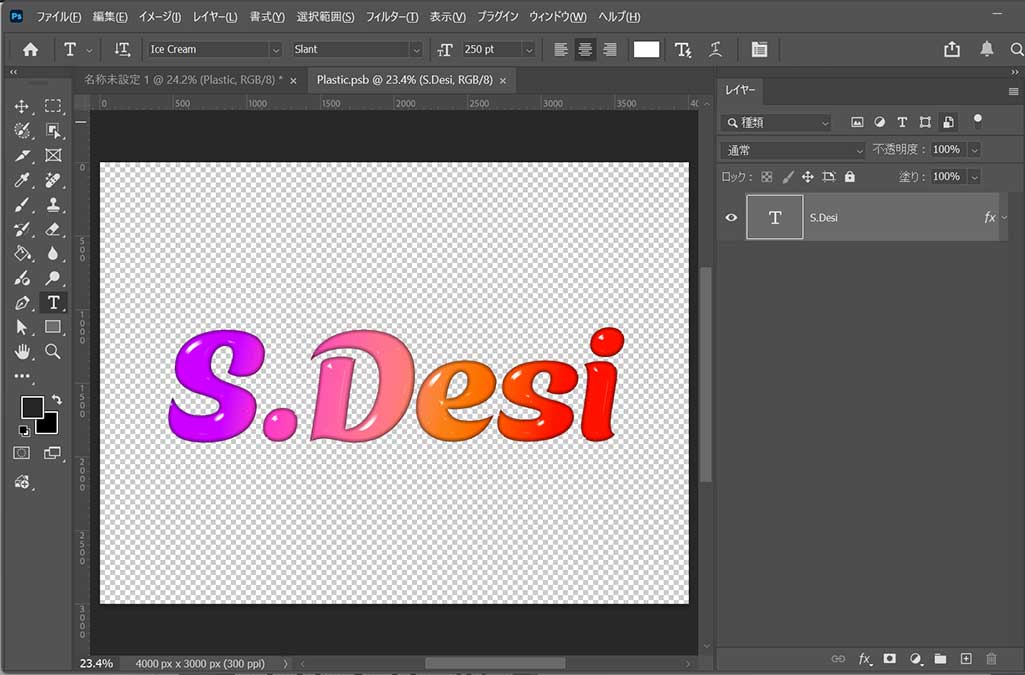Click the white text color swatch

646,49
